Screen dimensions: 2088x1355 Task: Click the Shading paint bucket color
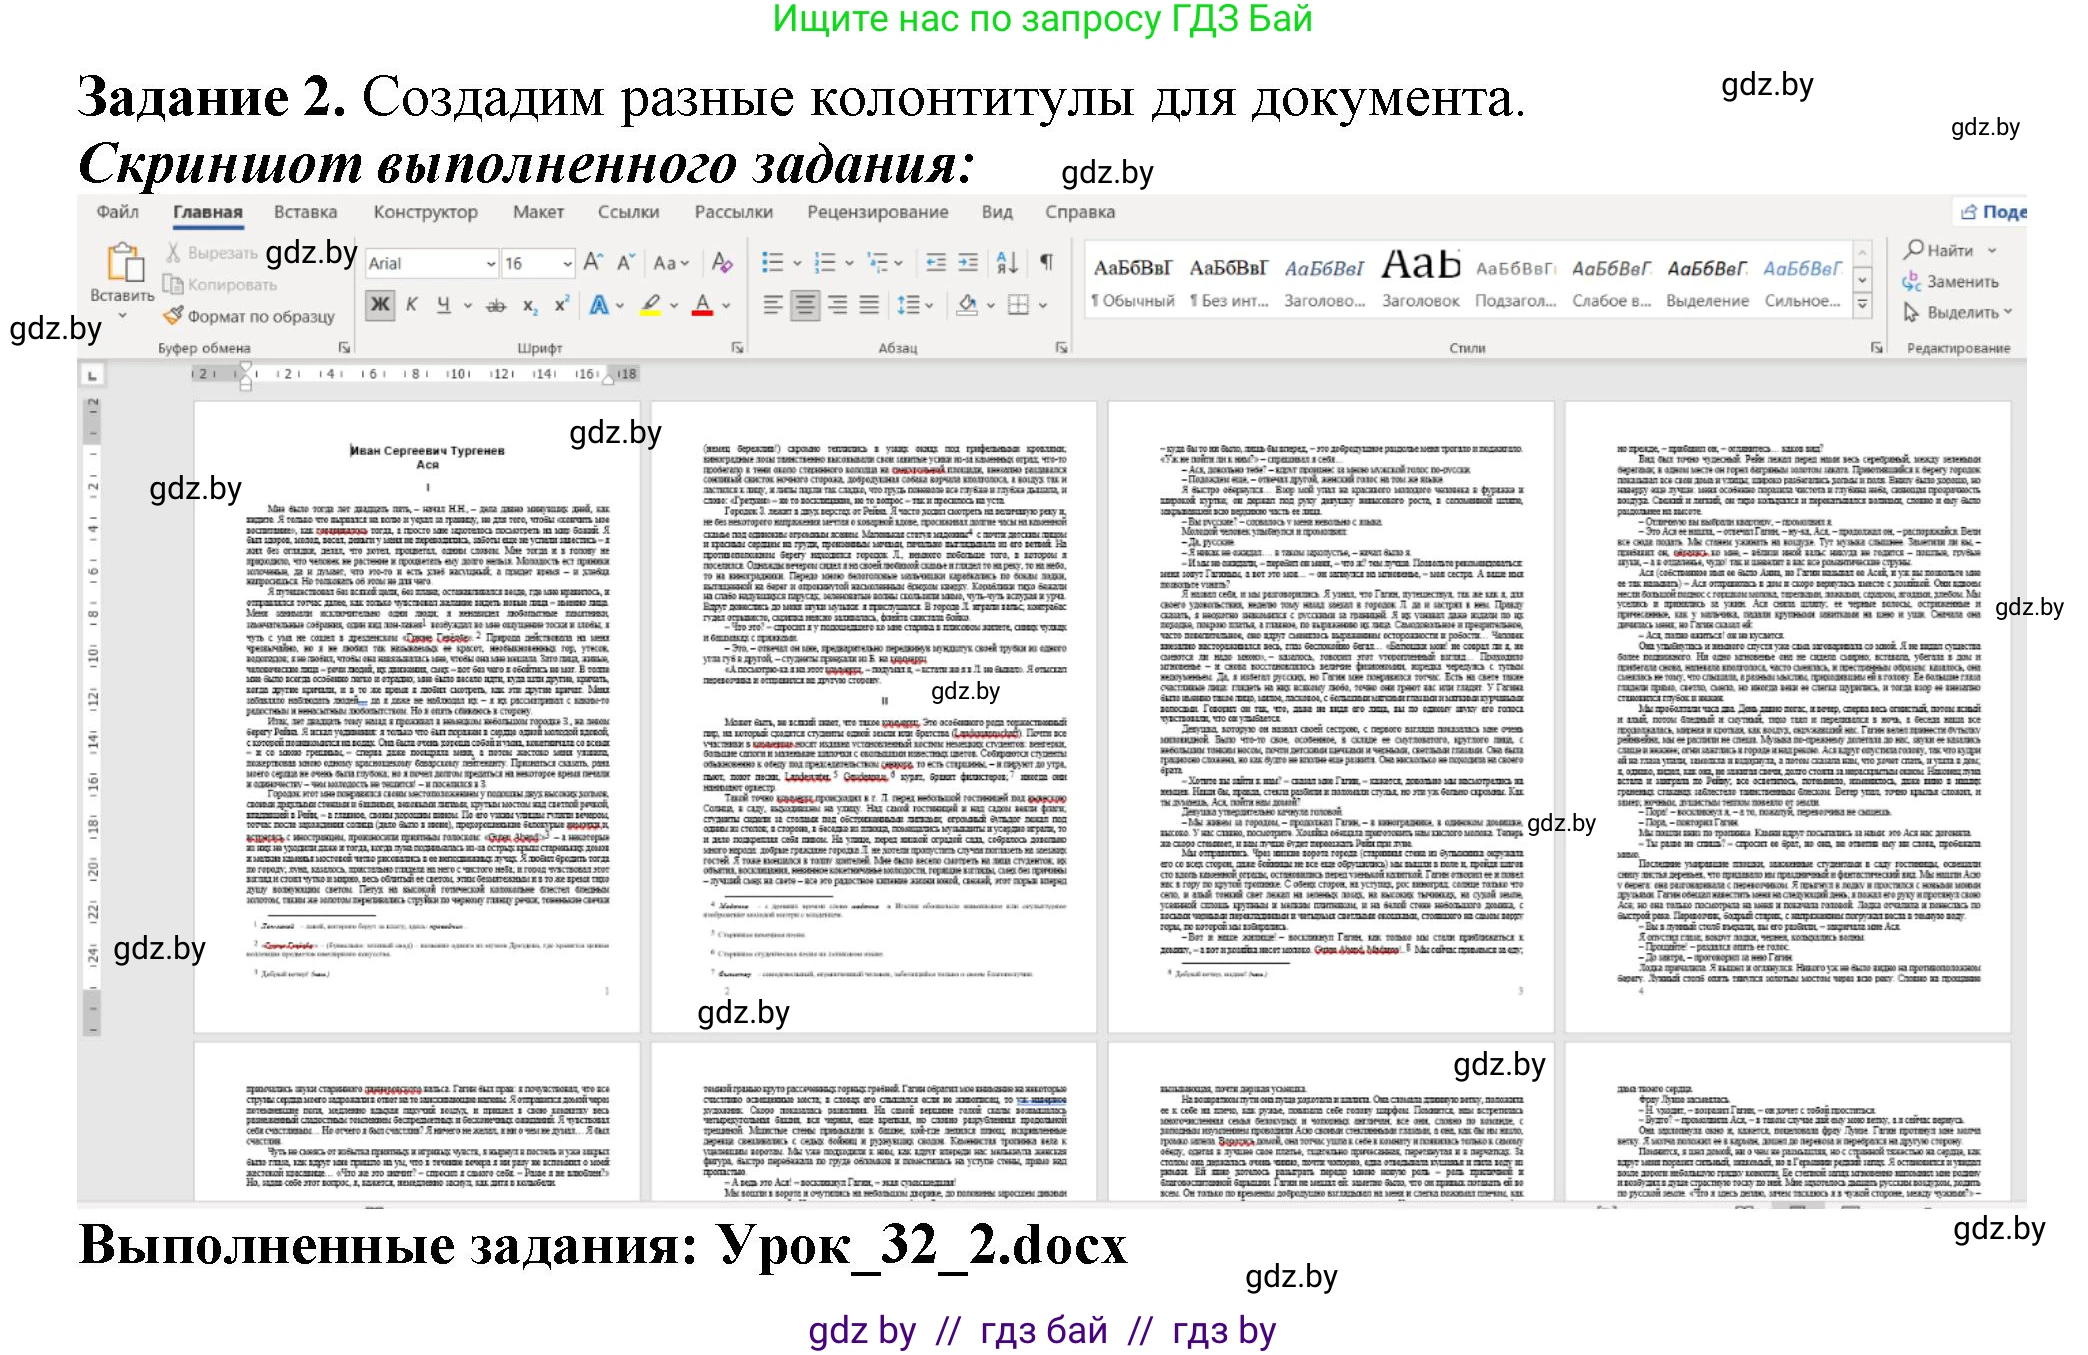967,304
